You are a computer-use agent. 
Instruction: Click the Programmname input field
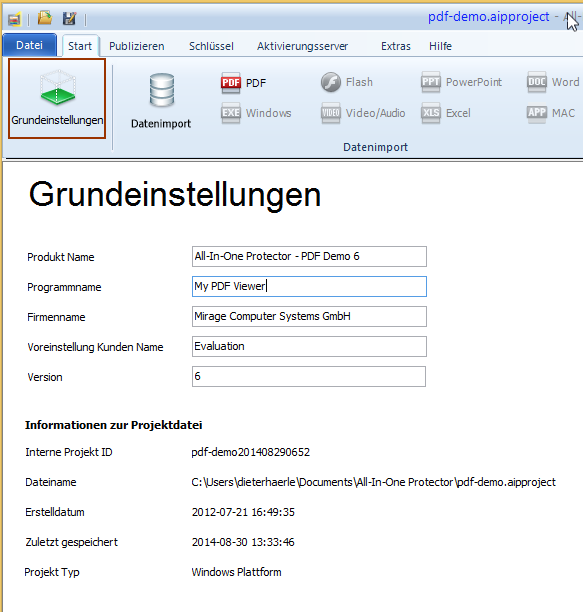point(309,286)
